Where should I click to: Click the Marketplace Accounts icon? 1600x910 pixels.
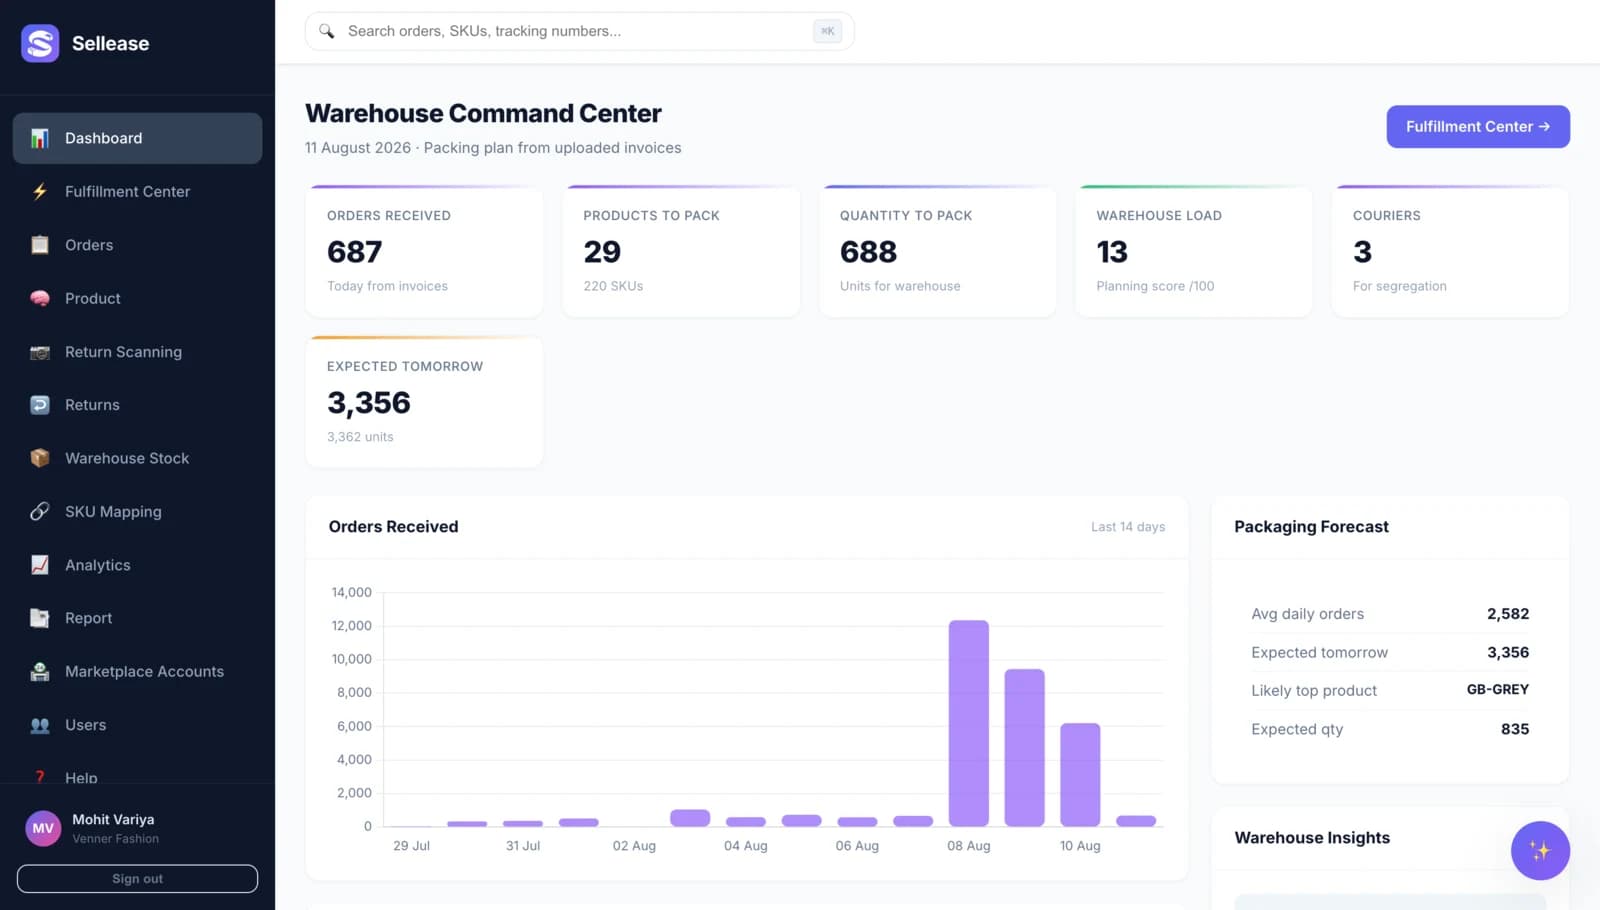click(40, 672)
